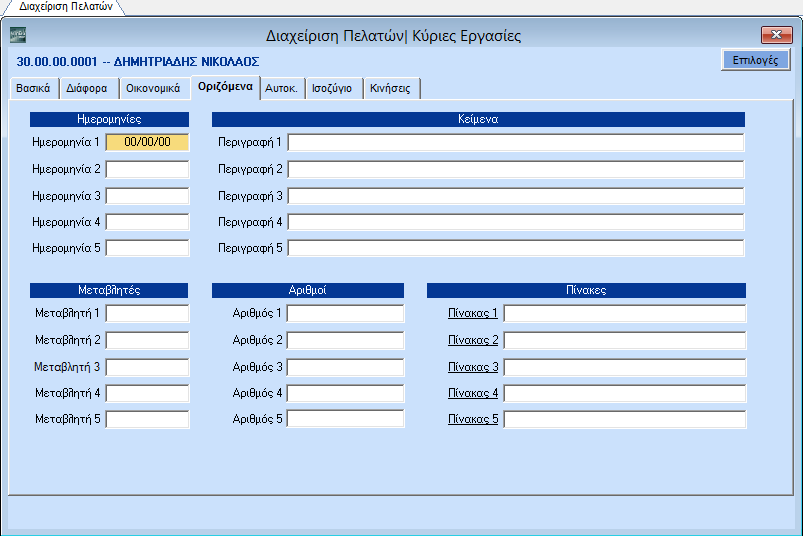Switch to the Βασικά tab
The width and height of the screenshot is (803, 536).
tap(33, 88)
